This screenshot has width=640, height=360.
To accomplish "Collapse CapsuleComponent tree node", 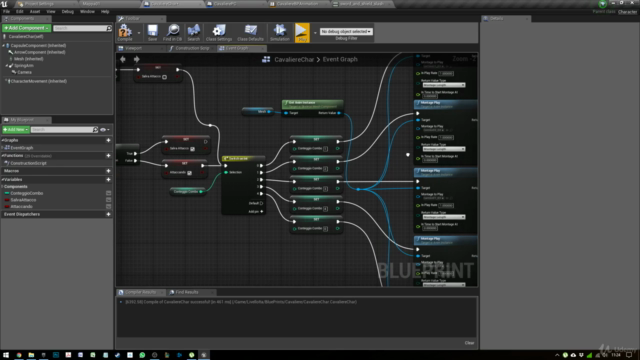I will 4,46.
